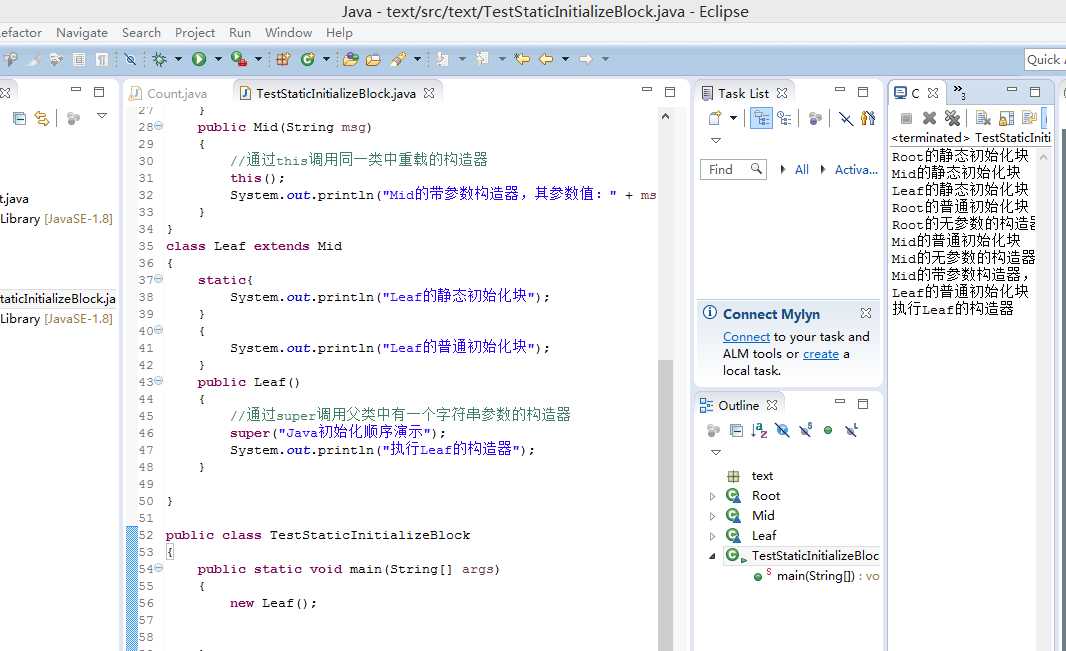
Task: Toggle Hide Static Fields and Methods in Outline
Action: (806, 429)
